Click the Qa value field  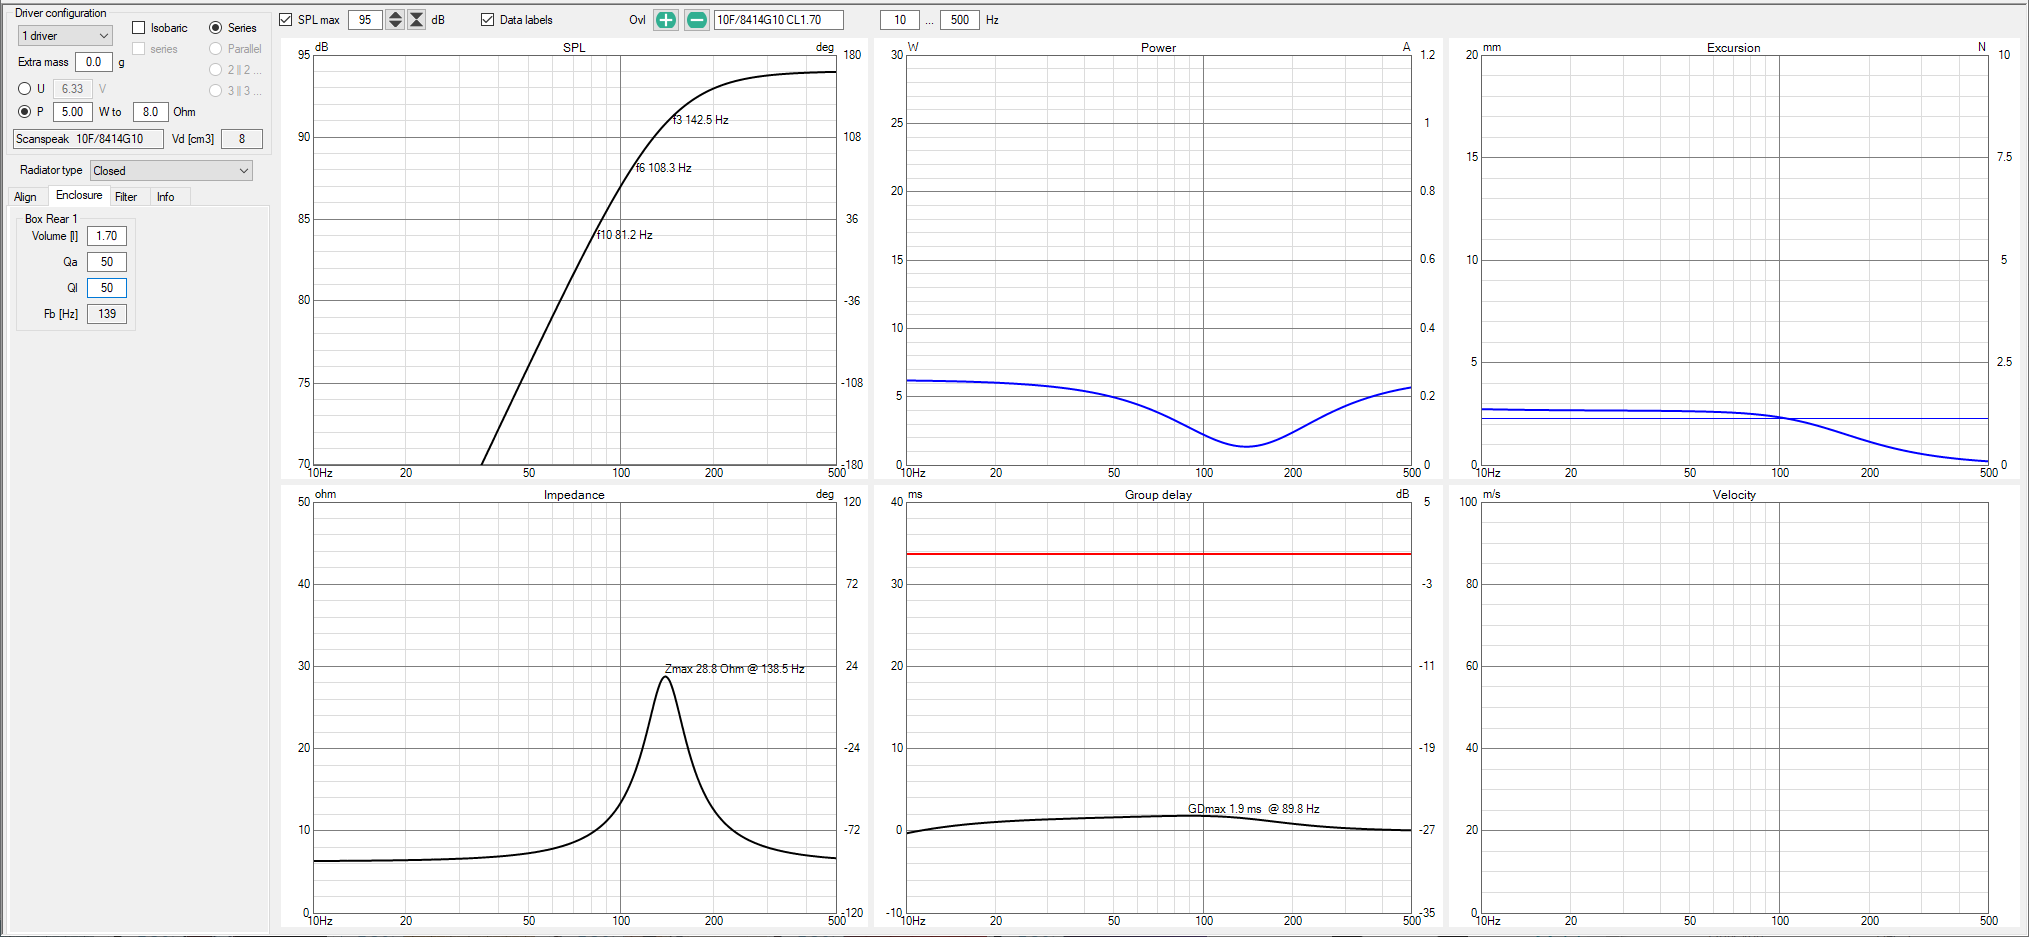(107, 262)
